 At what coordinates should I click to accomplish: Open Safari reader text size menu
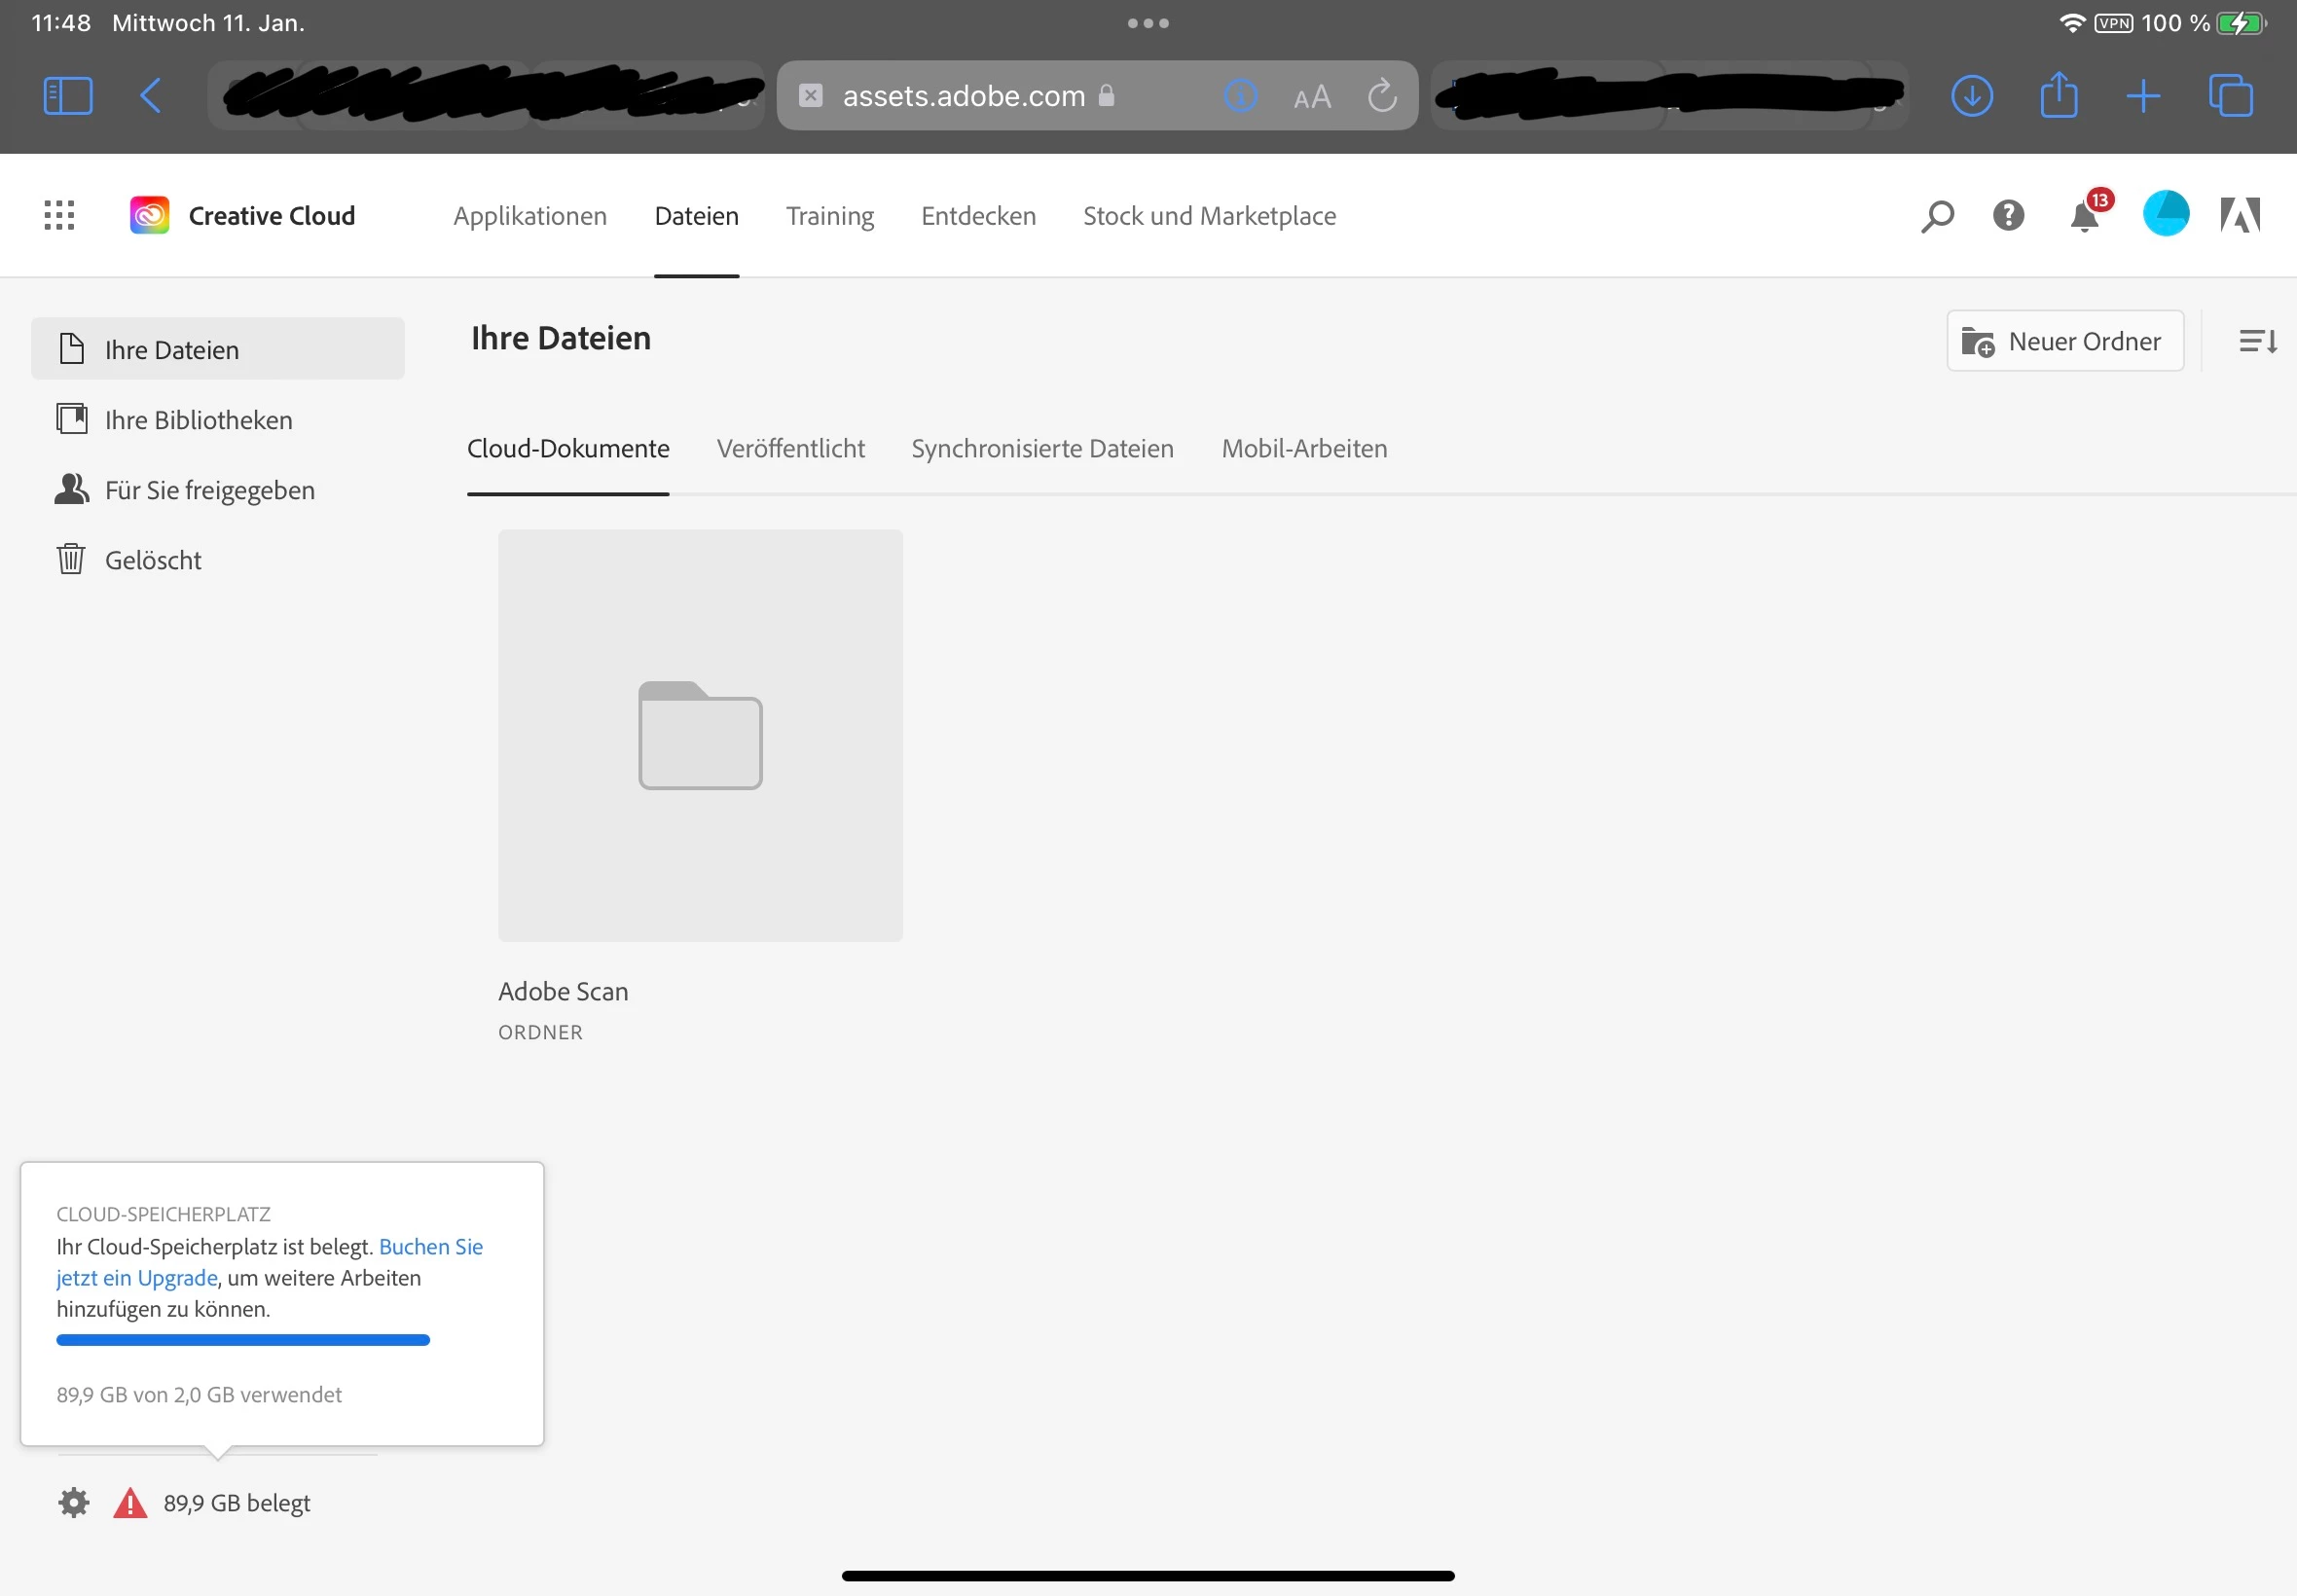pos(1311,97)
